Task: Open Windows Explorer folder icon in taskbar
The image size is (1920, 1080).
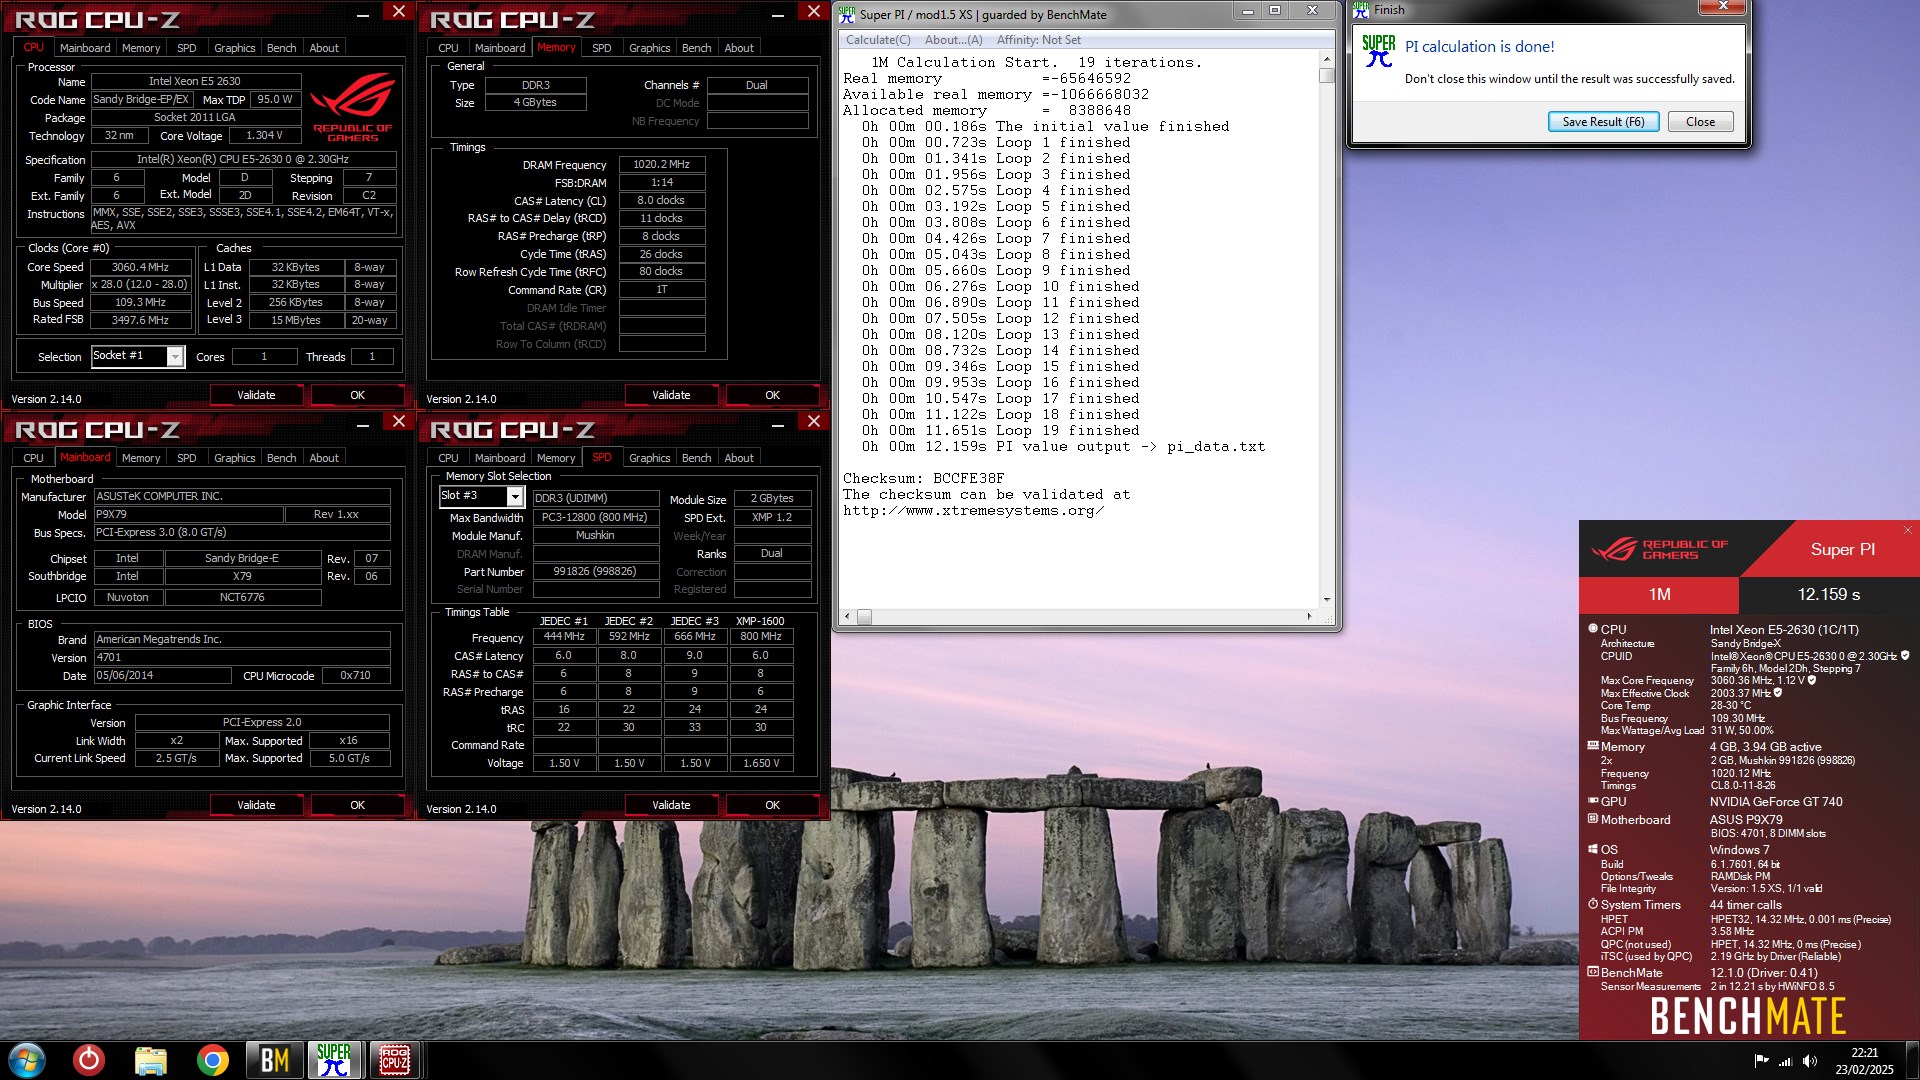Action: (151, 1060)
